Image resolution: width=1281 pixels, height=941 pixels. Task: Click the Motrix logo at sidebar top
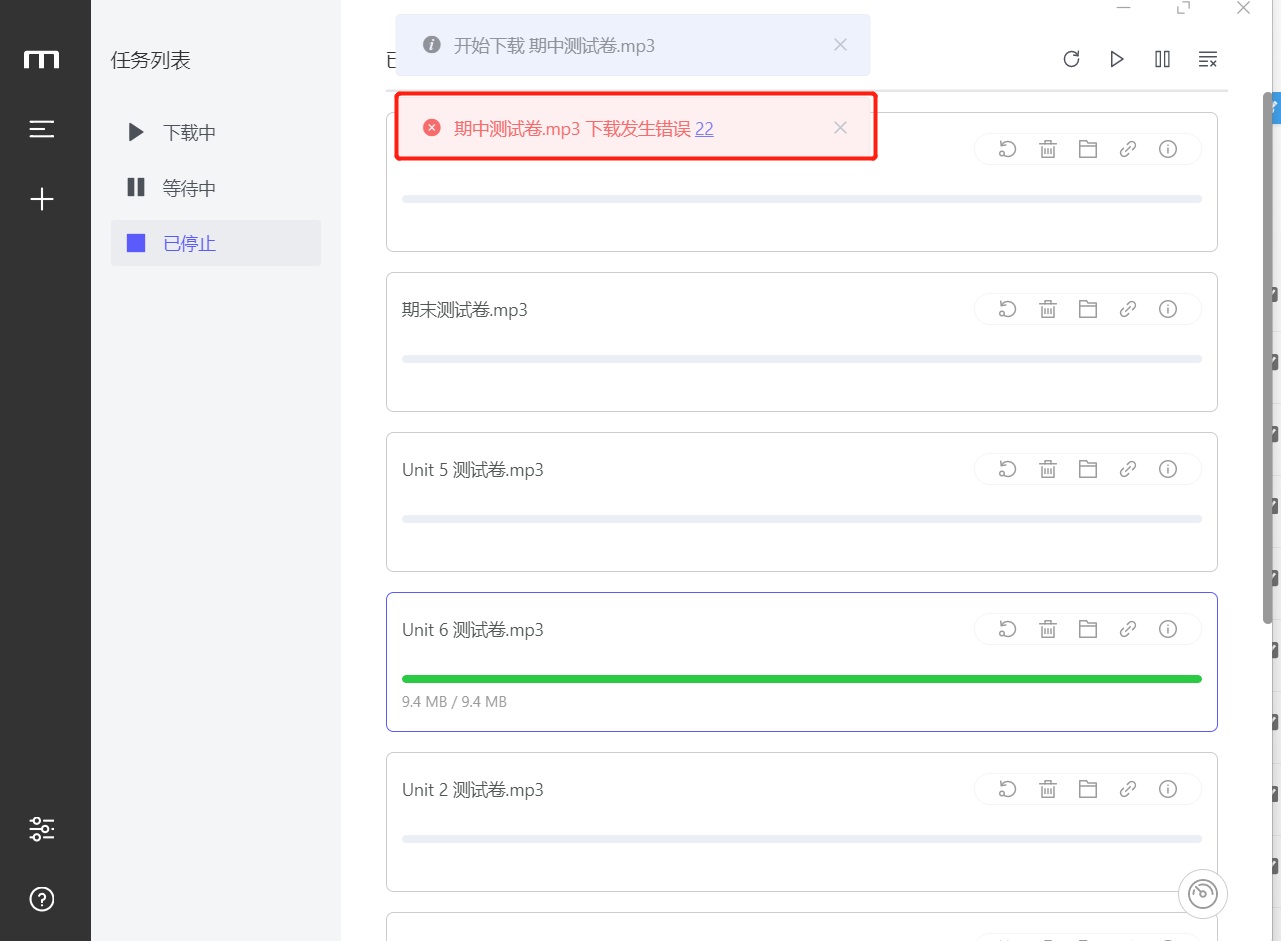[42, 60]
